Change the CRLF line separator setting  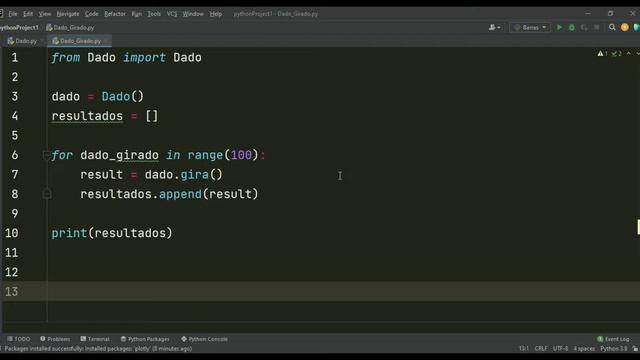(x=541, y=349)
